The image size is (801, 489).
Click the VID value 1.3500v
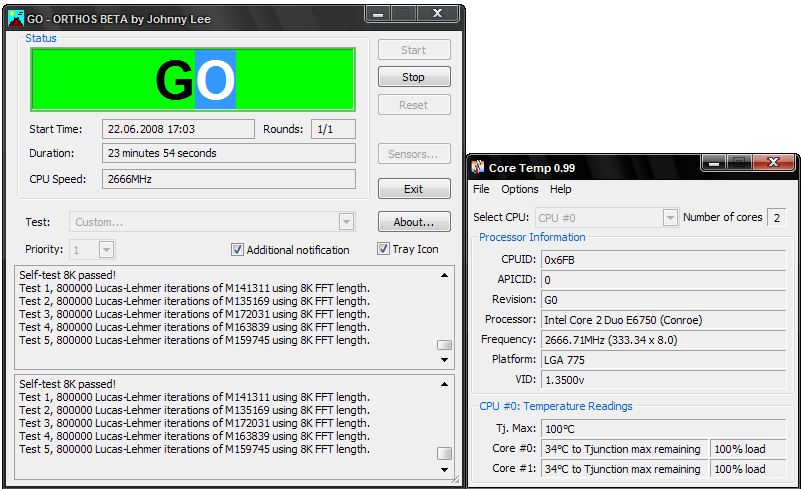coord(664,380)
